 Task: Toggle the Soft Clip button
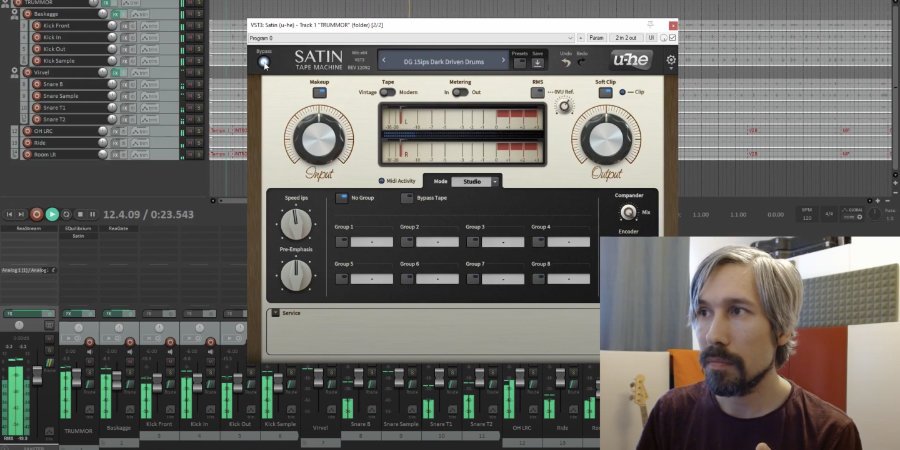[606, 92]
